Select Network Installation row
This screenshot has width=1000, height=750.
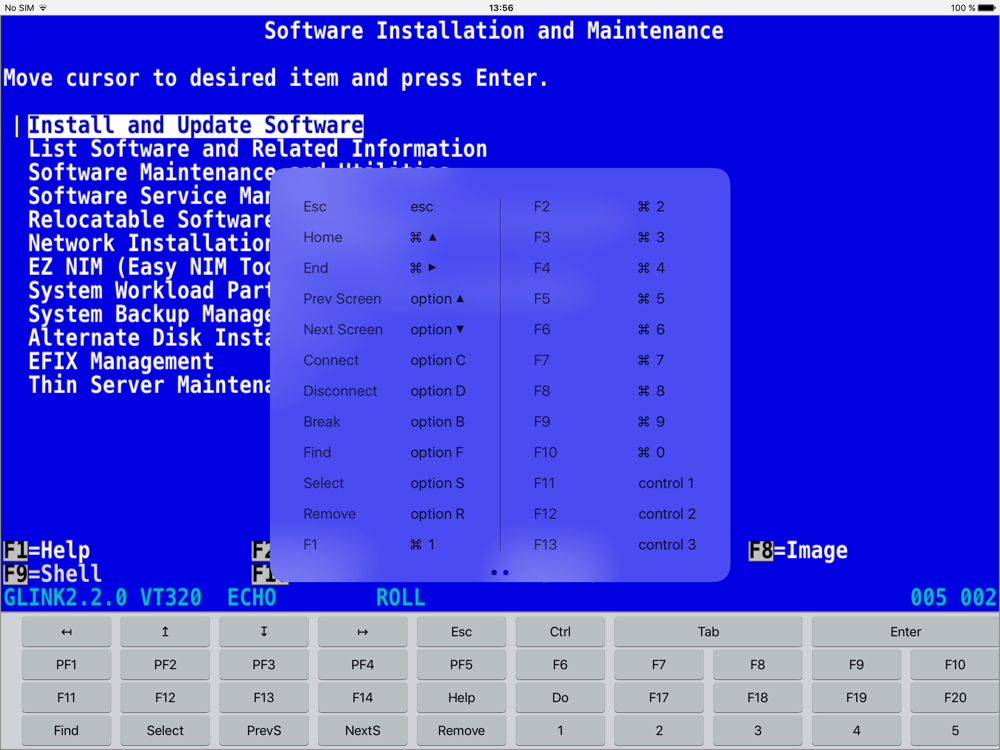pos(149,244)
